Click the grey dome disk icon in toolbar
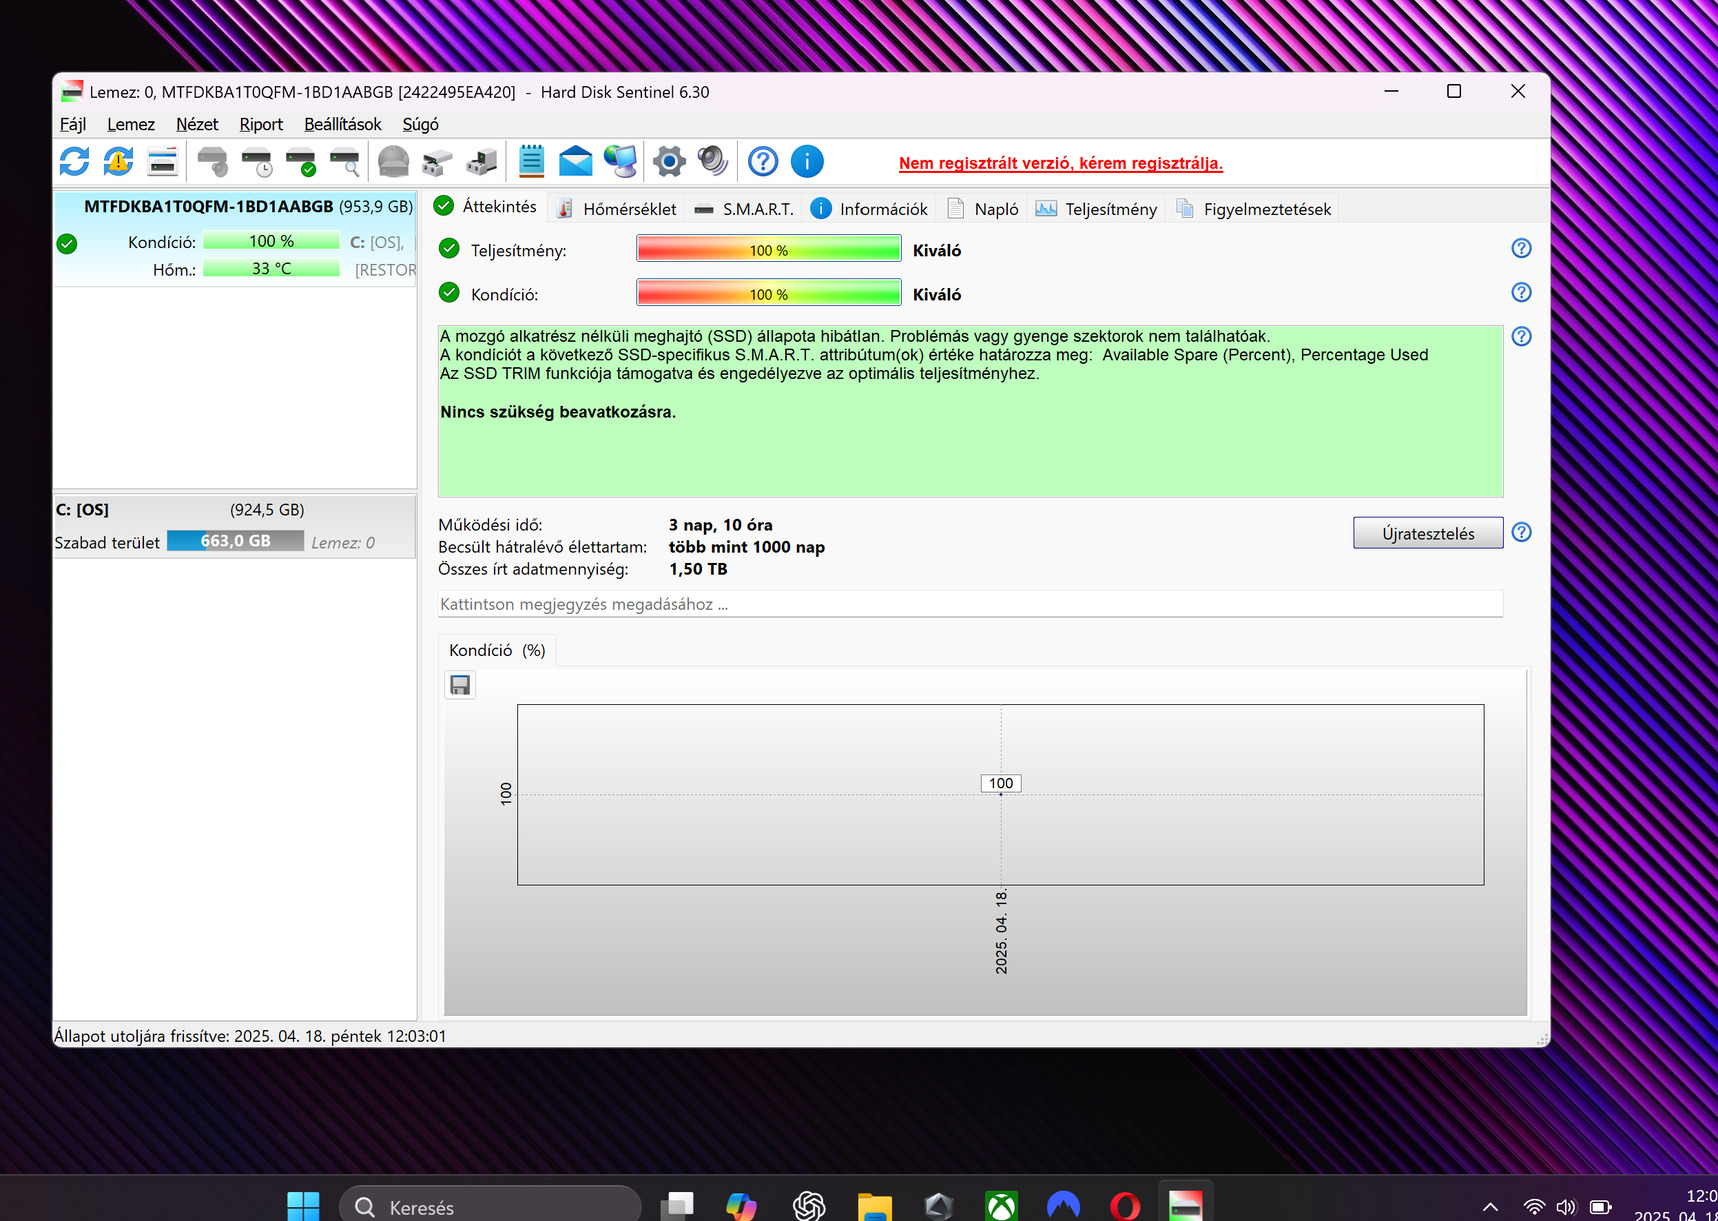 393,161
